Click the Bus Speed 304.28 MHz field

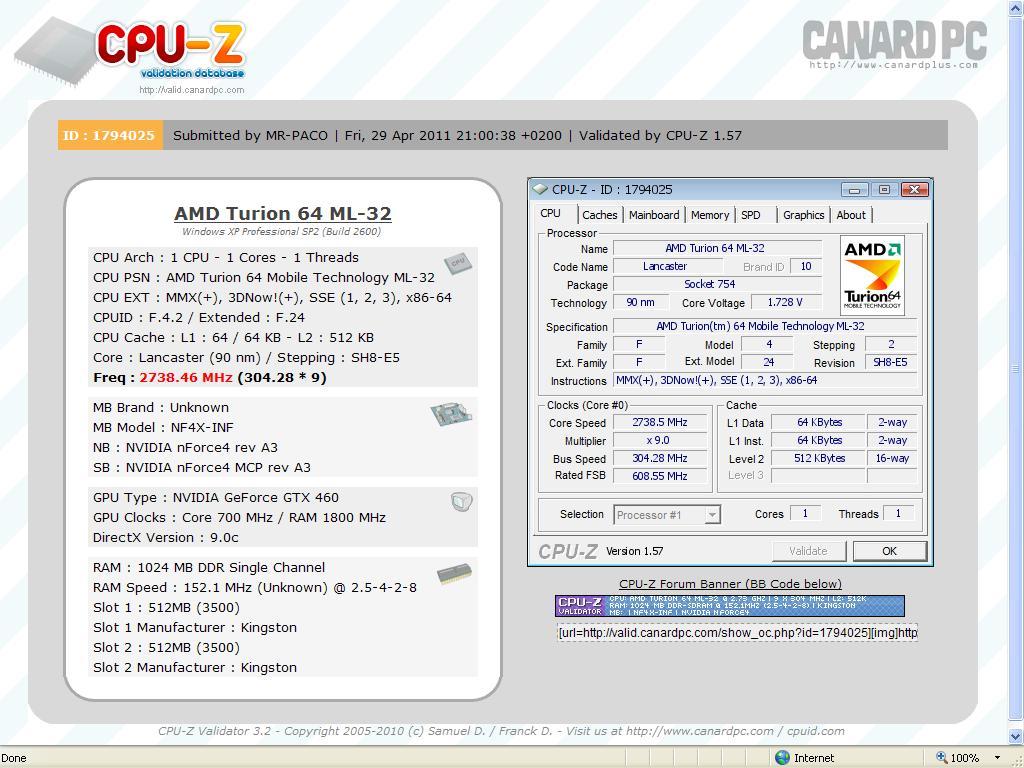(x=660, y=458)
